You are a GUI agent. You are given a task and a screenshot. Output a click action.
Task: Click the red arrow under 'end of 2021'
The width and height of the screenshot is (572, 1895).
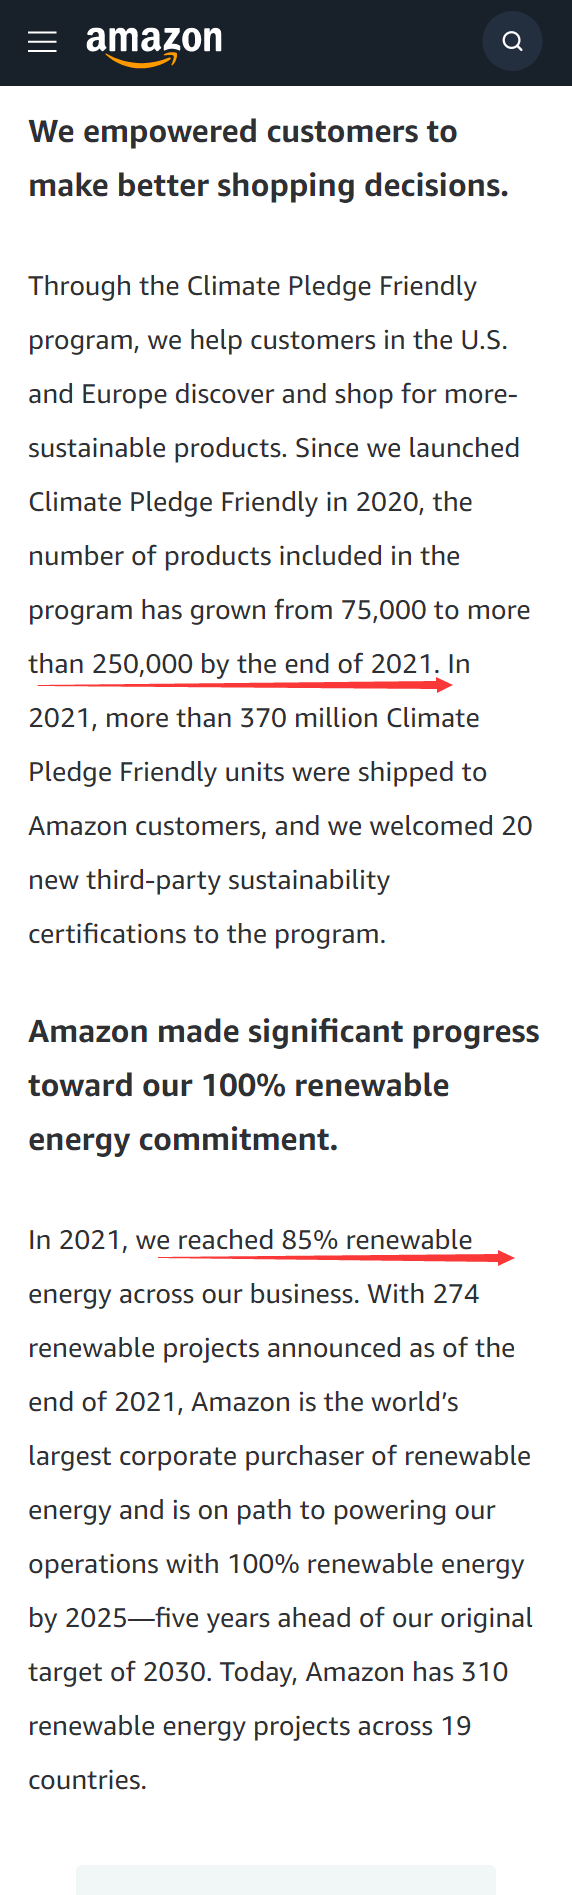pyautogui.click(x=245, y=685)
